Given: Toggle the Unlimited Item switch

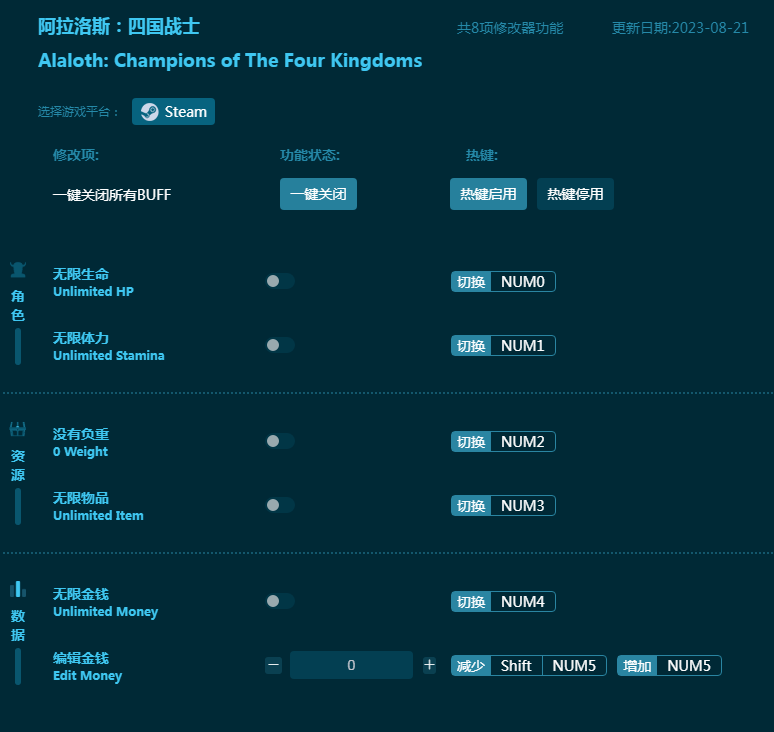Looking at the screenshot, I should coord(280,505).
